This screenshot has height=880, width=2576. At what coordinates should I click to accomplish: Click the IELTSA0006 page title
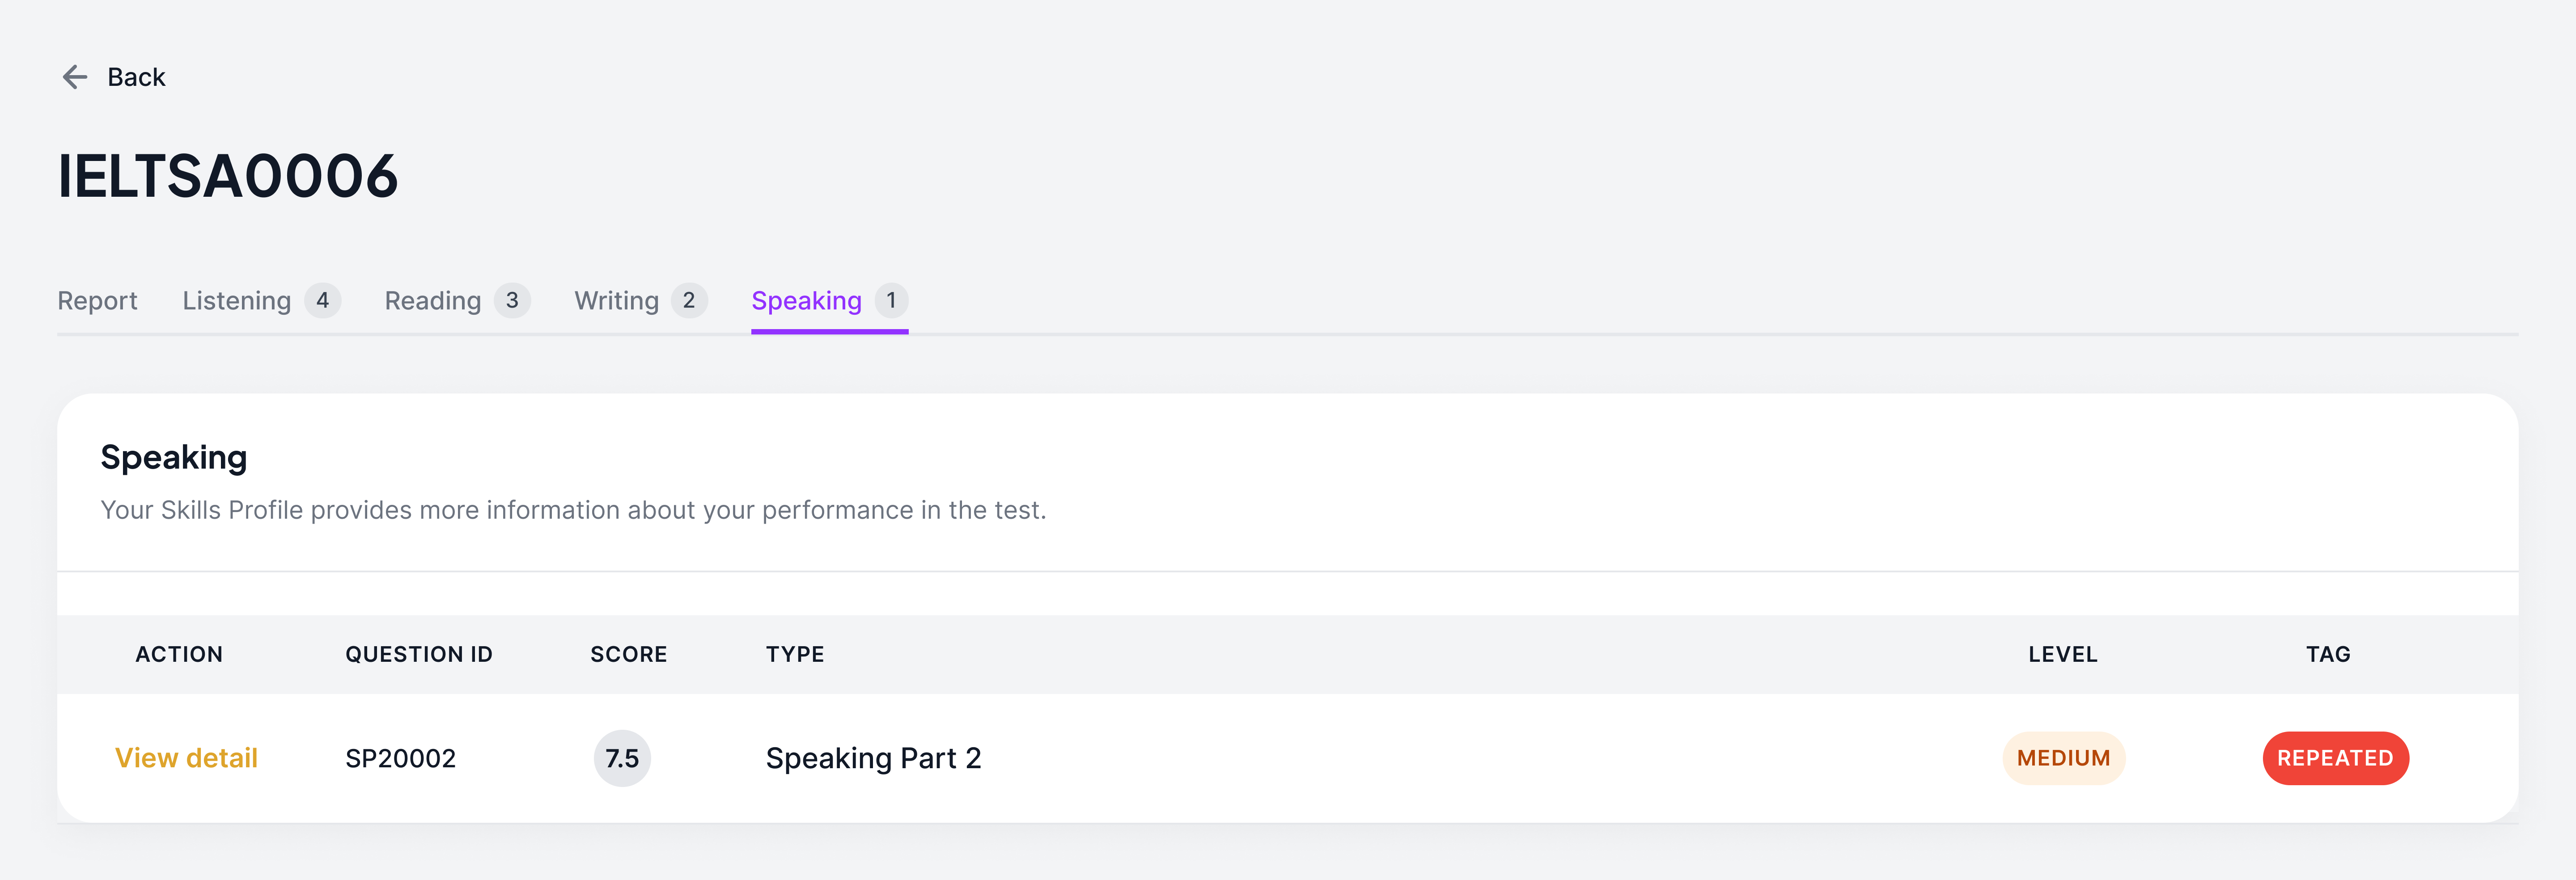tap(228, 176)
